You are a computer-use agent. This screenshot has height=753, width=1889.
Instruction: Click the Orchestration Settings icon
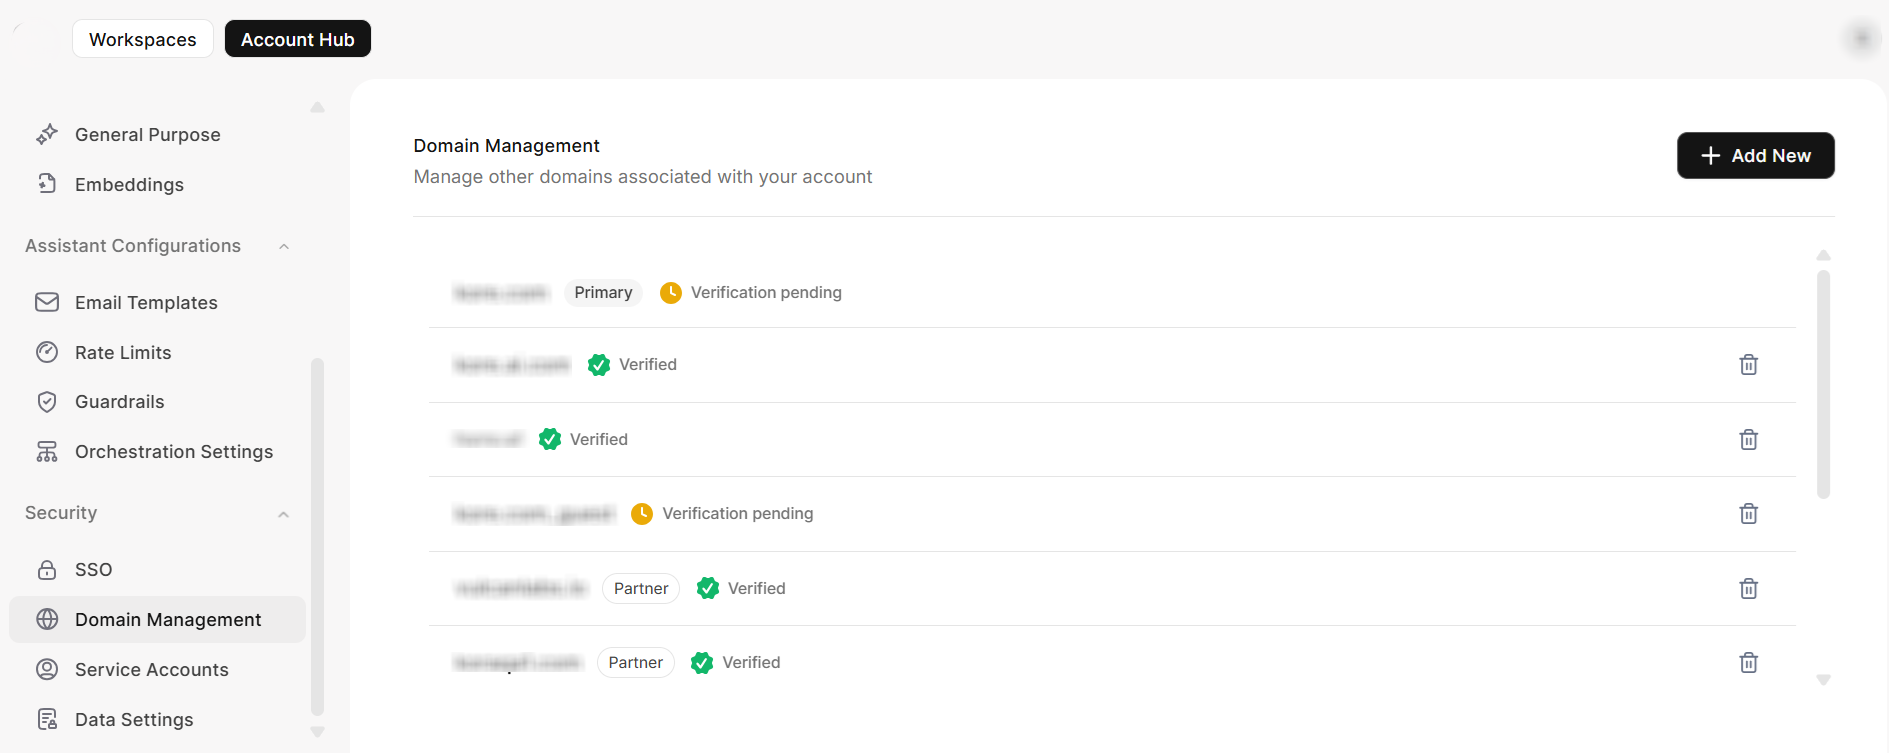click(x=47, y=452)
